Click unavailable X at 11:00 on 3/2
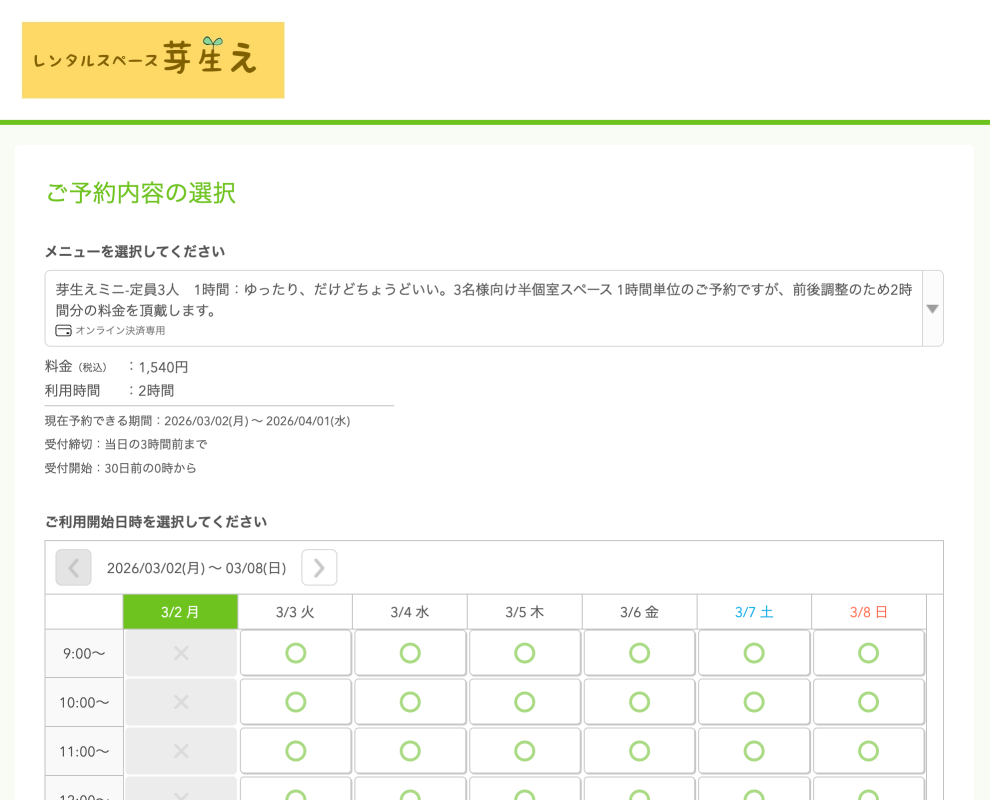 click(181, 751)
